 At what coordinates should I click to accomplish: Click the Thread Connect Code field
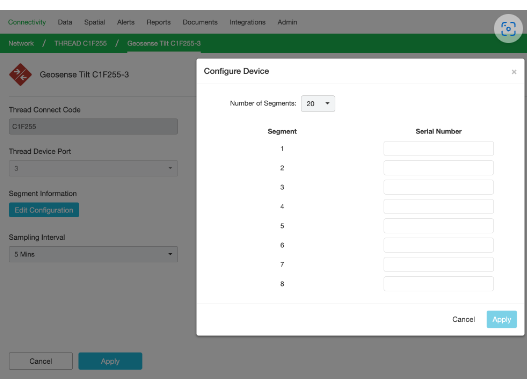click(93, 127)
